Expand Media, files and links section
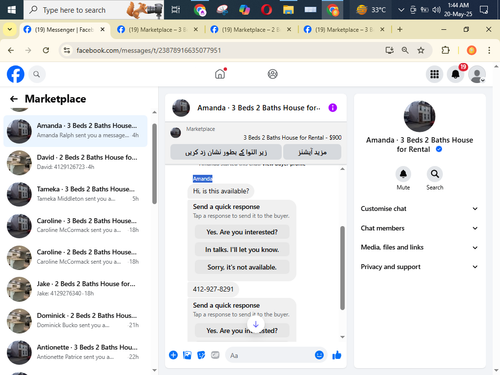The height and width of the screenshot is (375, 500). (x=419, y=247)
